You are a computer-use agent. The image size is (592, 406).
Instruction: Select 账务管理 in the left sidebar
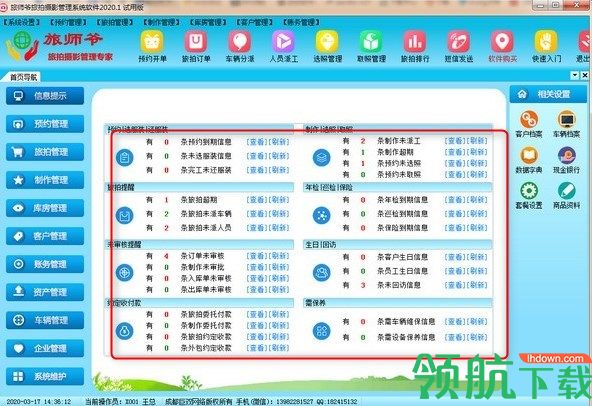45,264
